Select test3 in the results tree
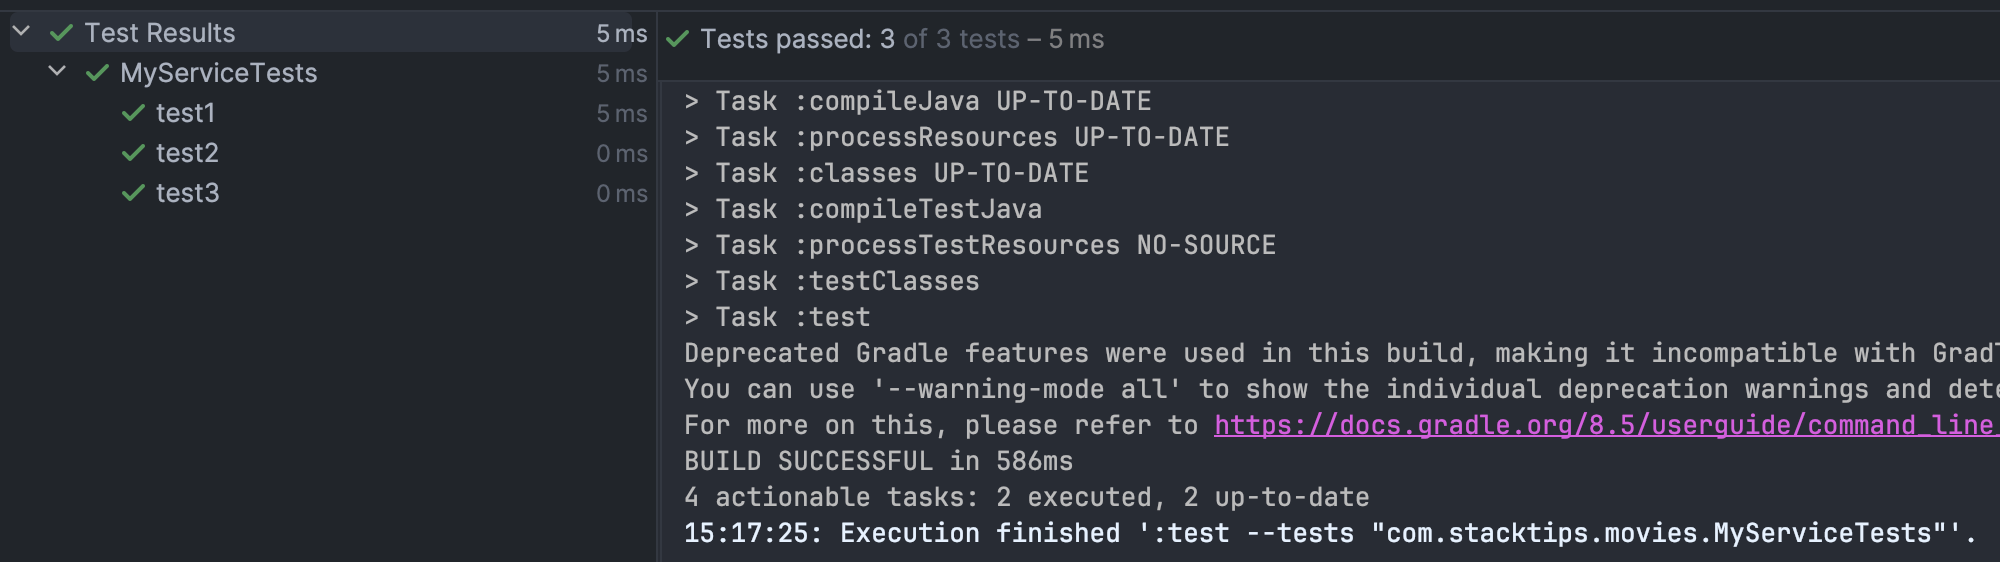The image size is (2000, 562). [x=187, y=193]
